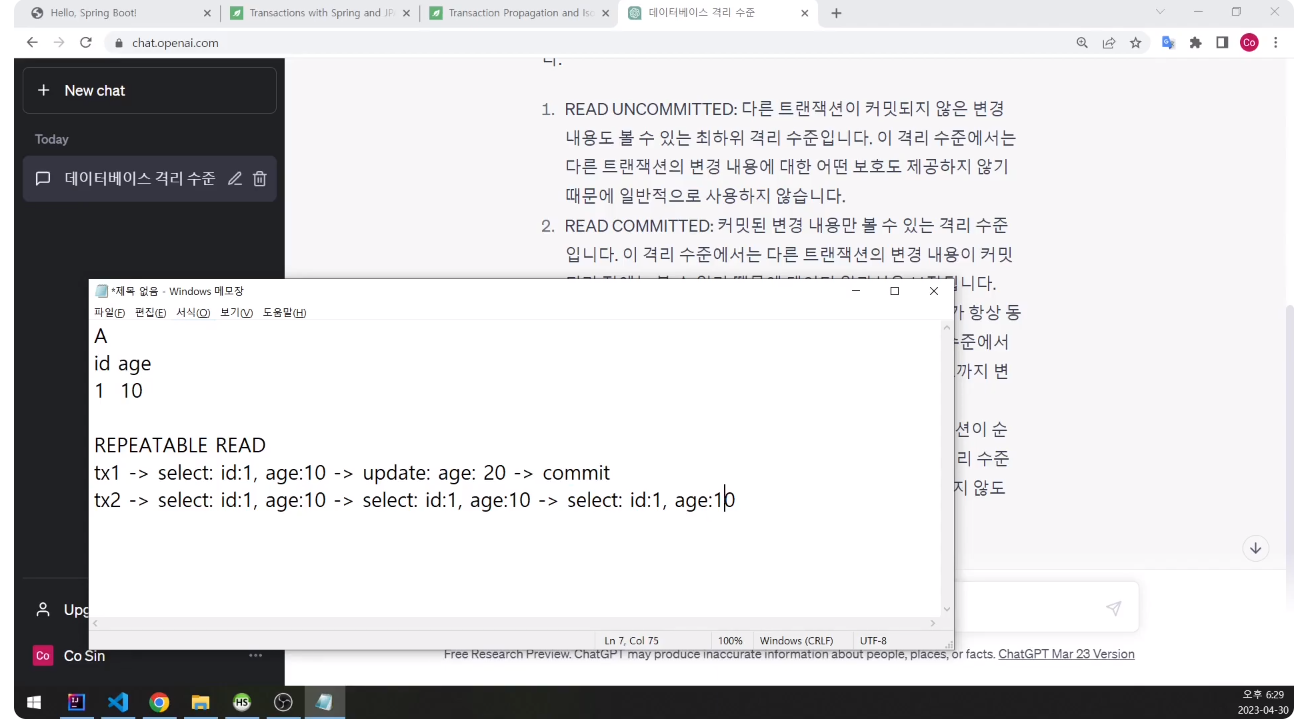Click the scroll-to-bottom arrow button
Viewport: 1294px width, 720px height.
1256,548
